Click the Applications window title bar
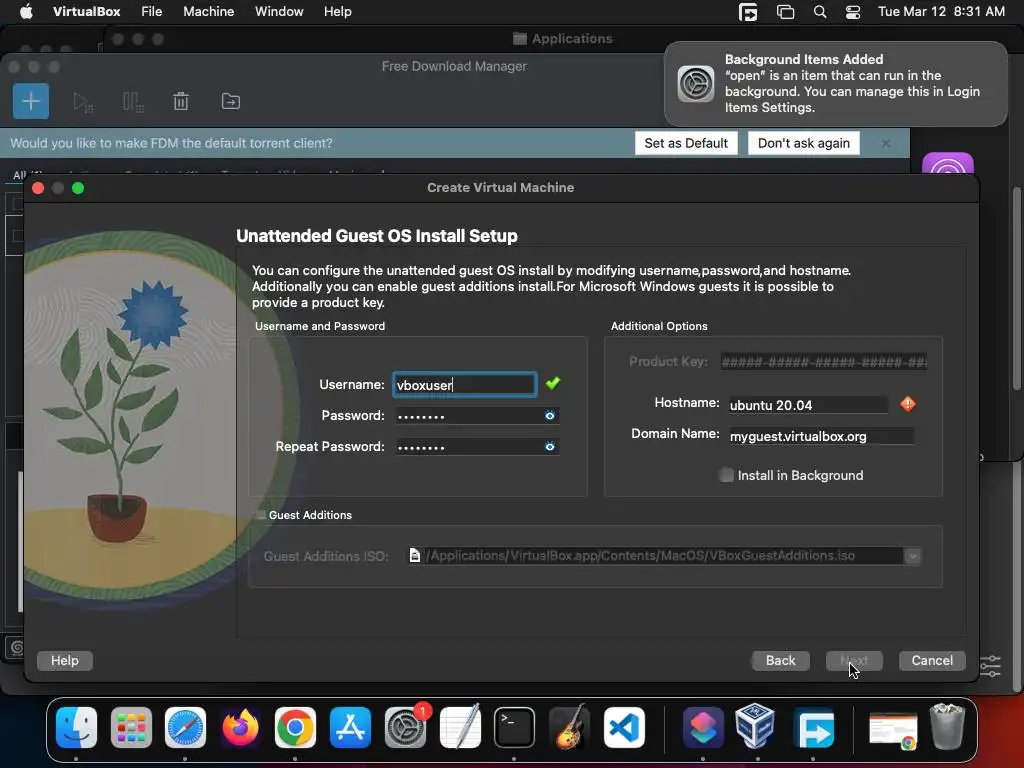 click(x=563, y=39)
